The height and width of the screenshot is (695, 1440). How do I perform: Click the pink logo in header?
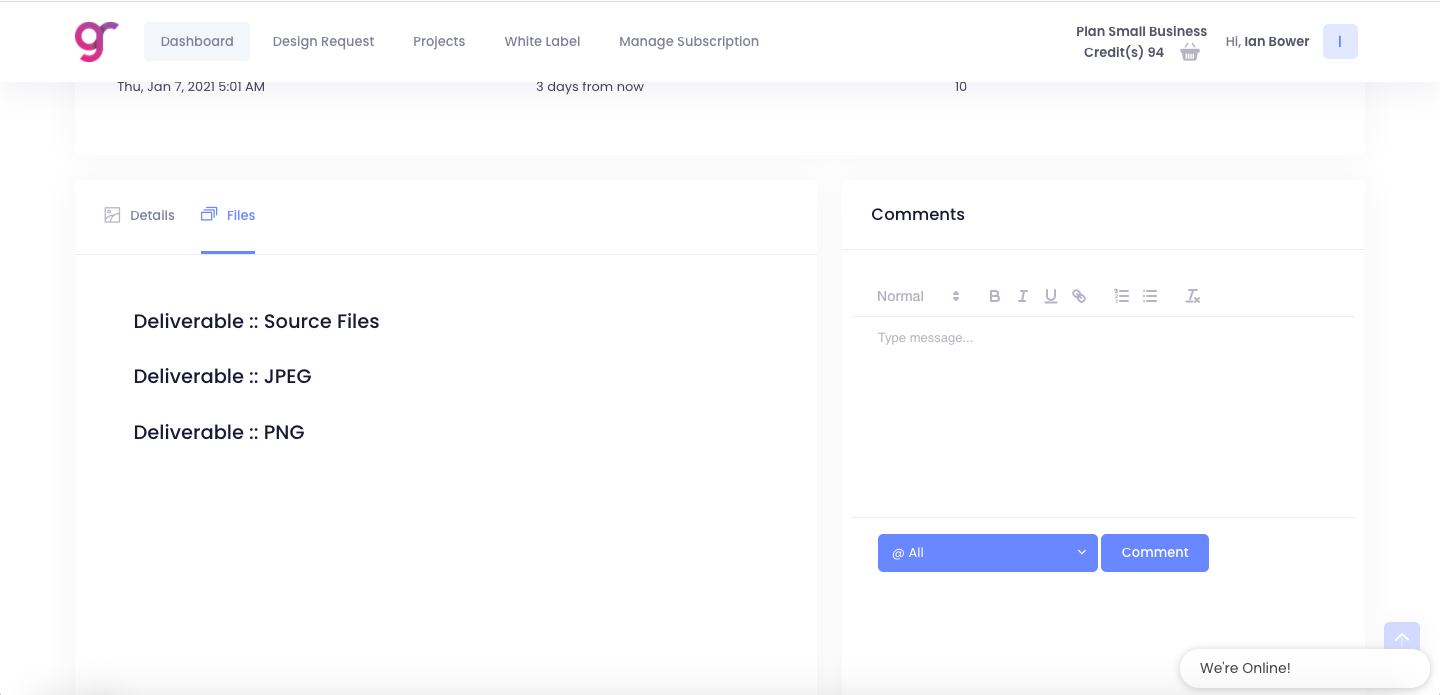pos(97,41)
